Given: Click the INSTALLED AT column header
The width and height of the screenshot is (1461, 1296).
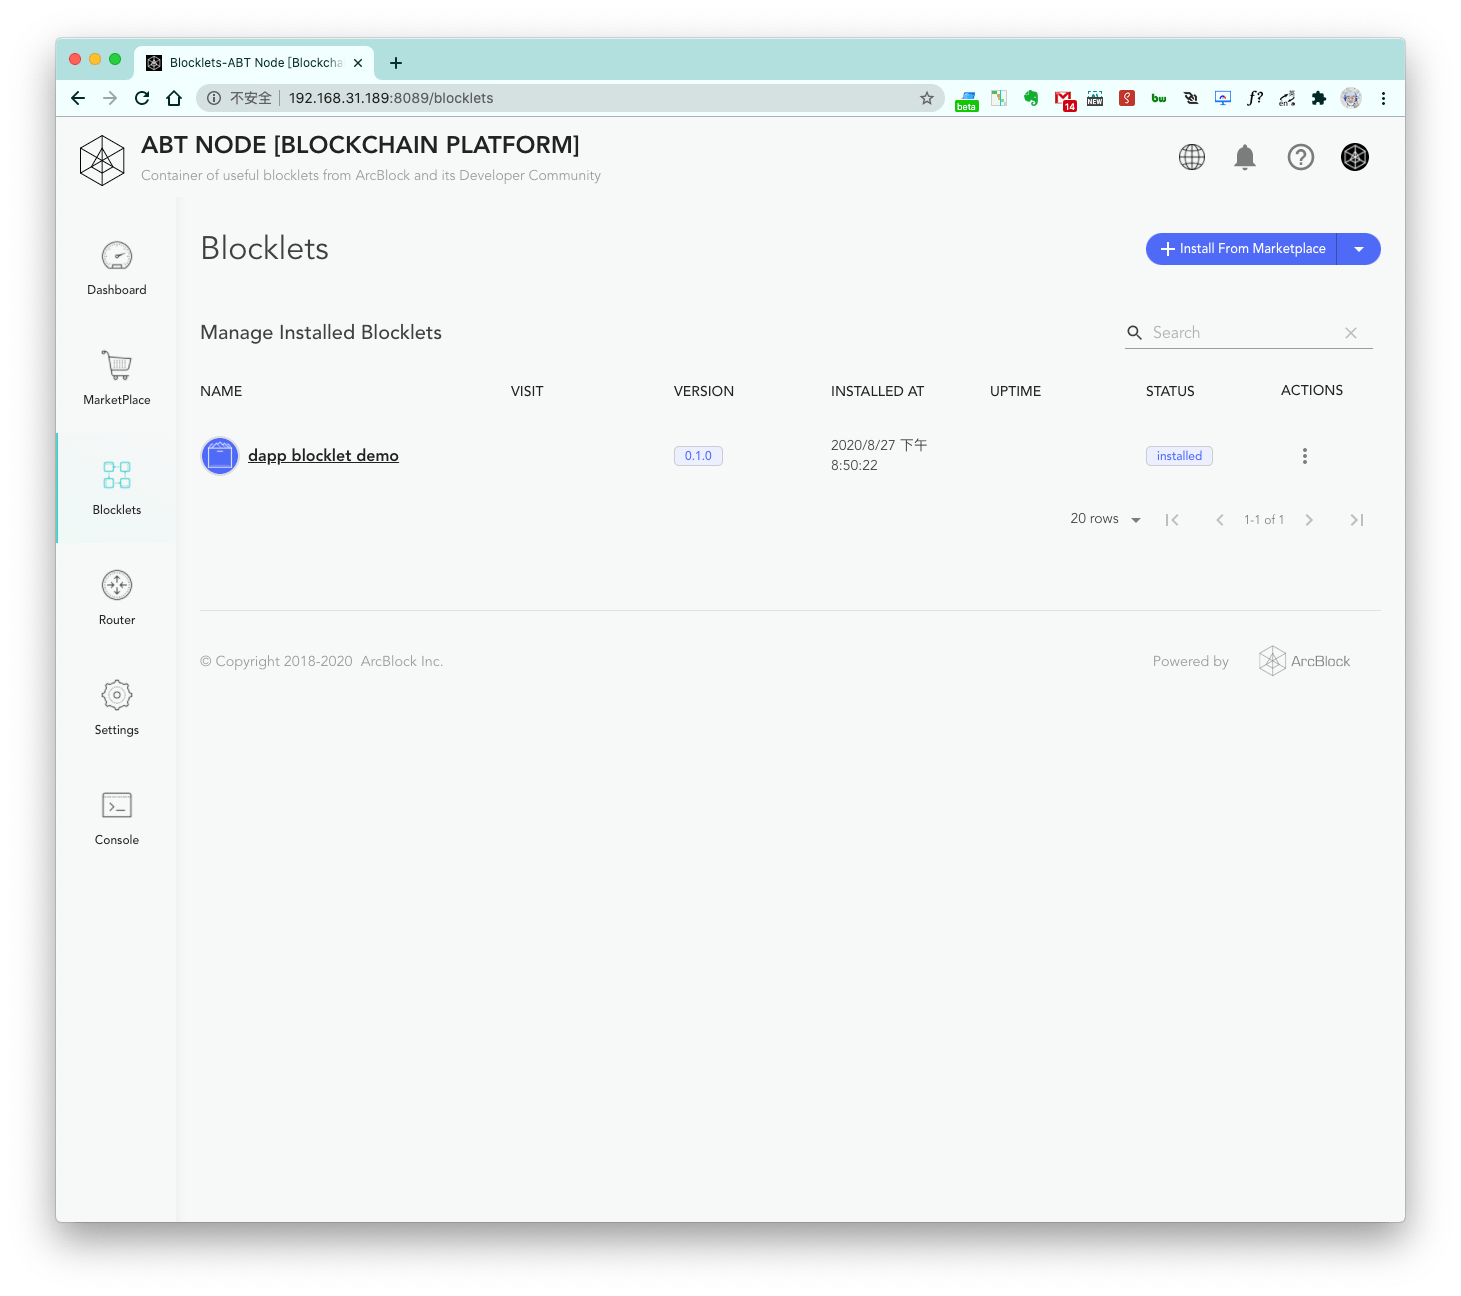Looking at the screenshot, I should [877, 391].
